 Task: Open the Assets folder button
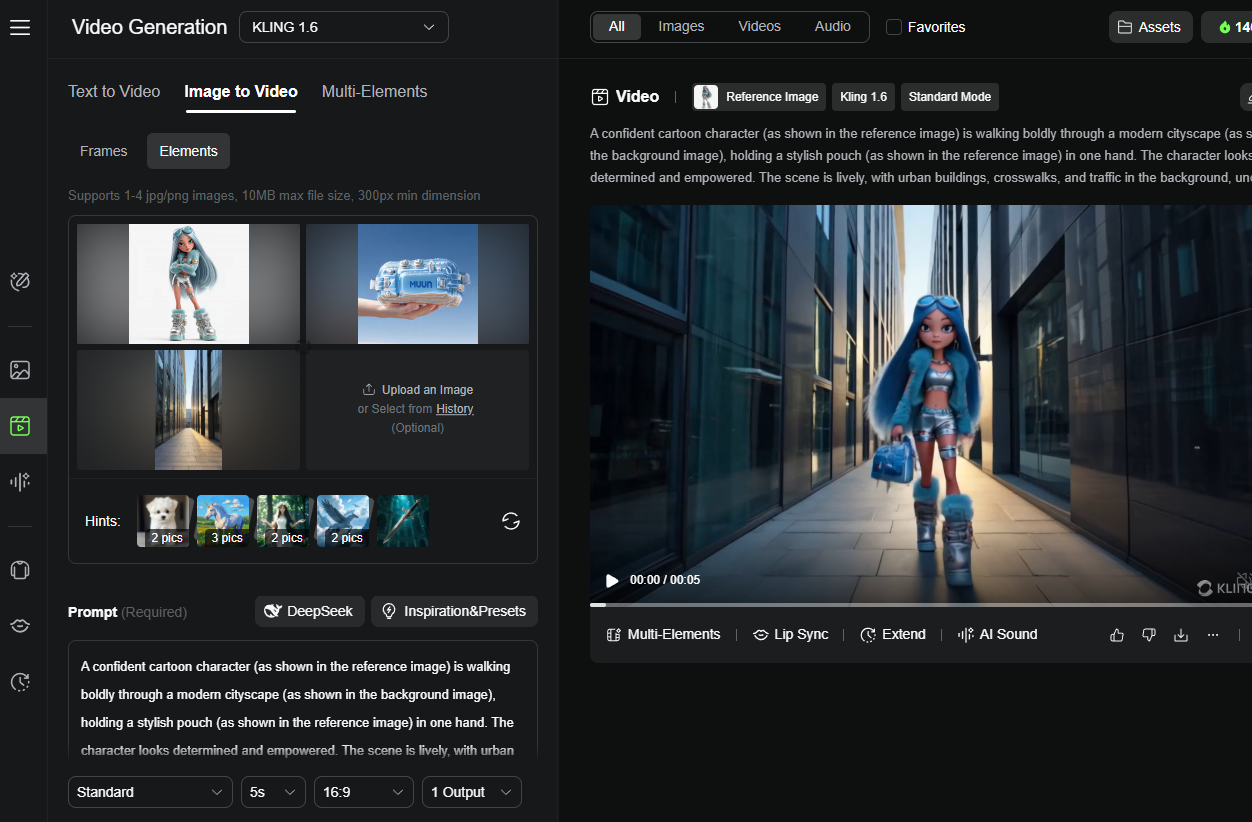(x=1149, y=27)
